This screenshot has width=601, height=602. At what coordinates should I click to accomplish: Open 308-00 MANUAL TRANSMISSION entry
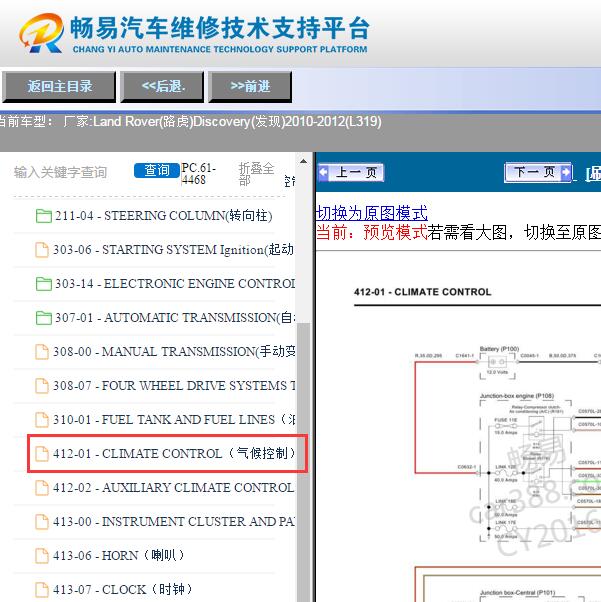coord(174,352)
